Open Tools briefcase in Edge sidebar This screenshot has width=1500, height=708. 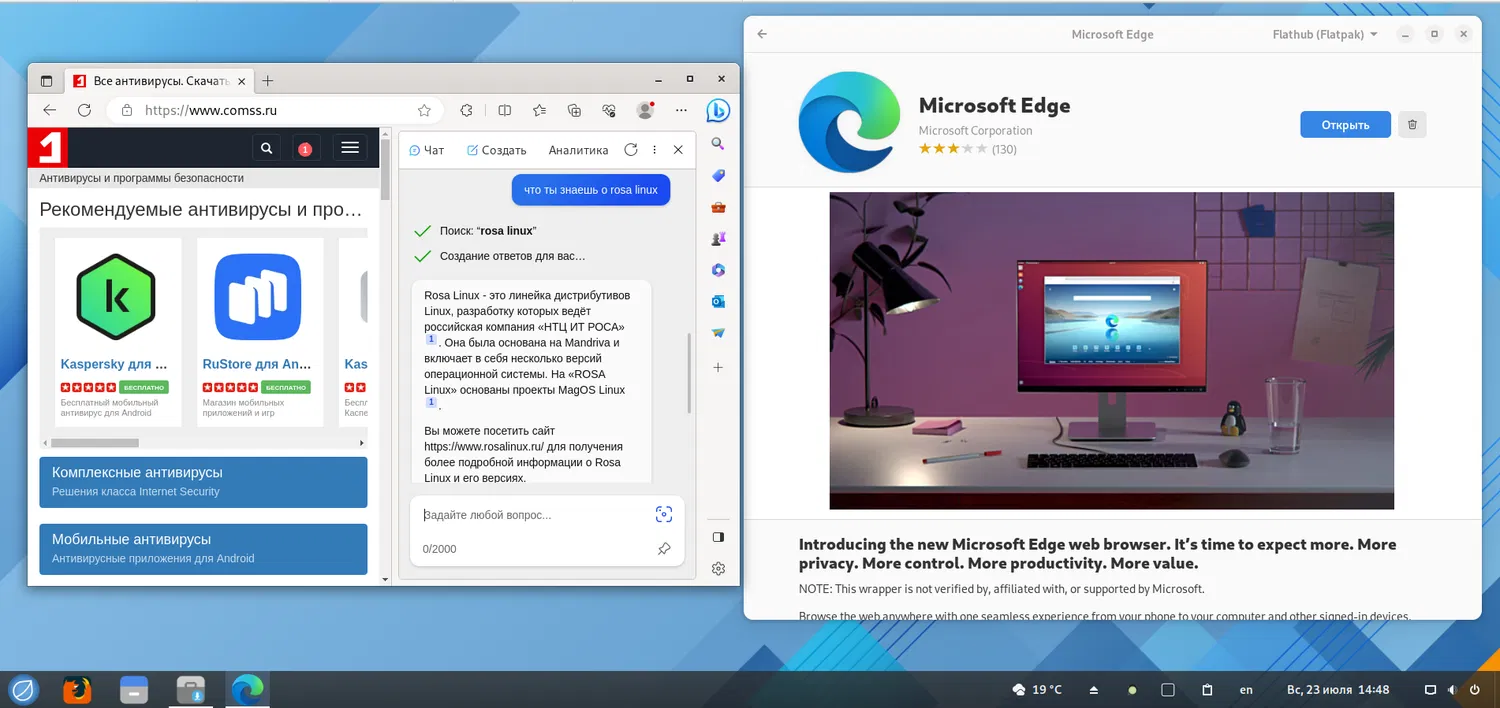click(718, 207)
